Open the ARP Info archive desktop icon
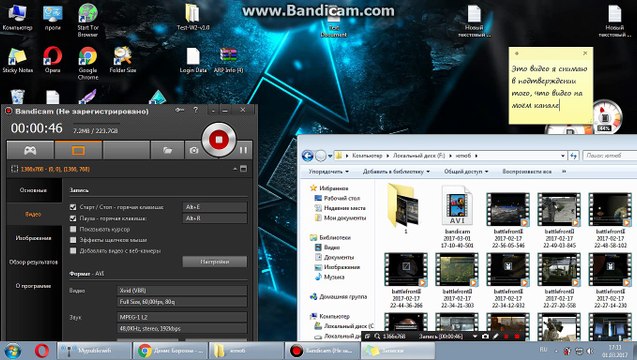Screen dimensions: 637x360 coord(228,60)
